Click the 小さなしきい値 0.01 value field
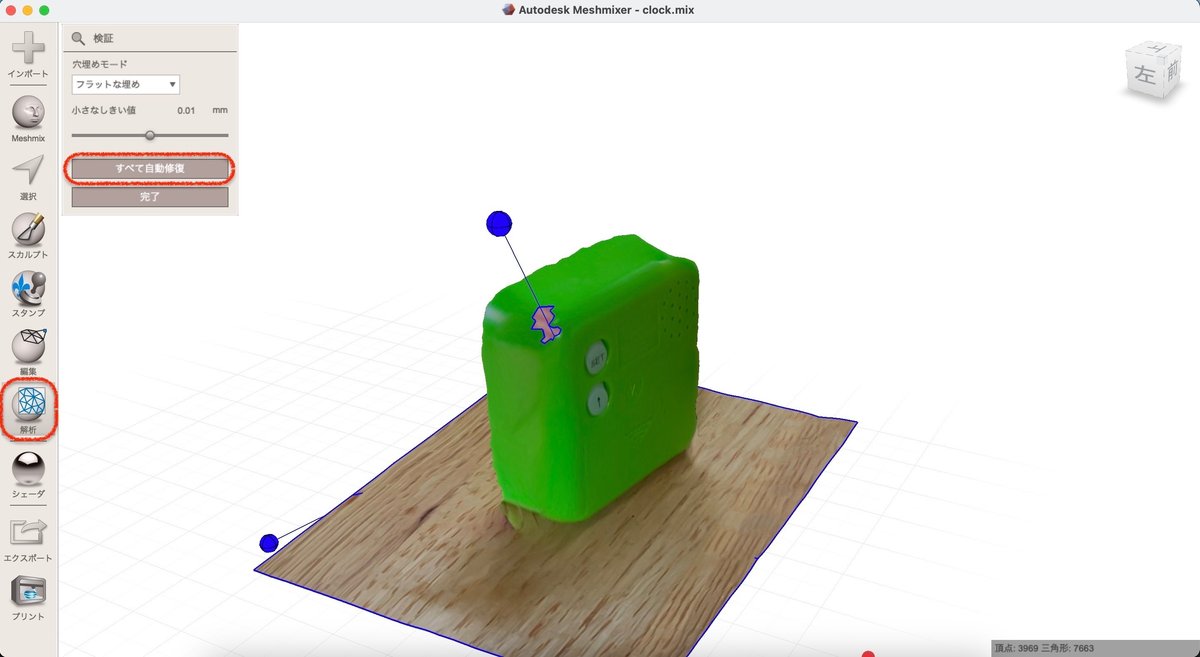 pyautogui.click(x=186, y=110)
